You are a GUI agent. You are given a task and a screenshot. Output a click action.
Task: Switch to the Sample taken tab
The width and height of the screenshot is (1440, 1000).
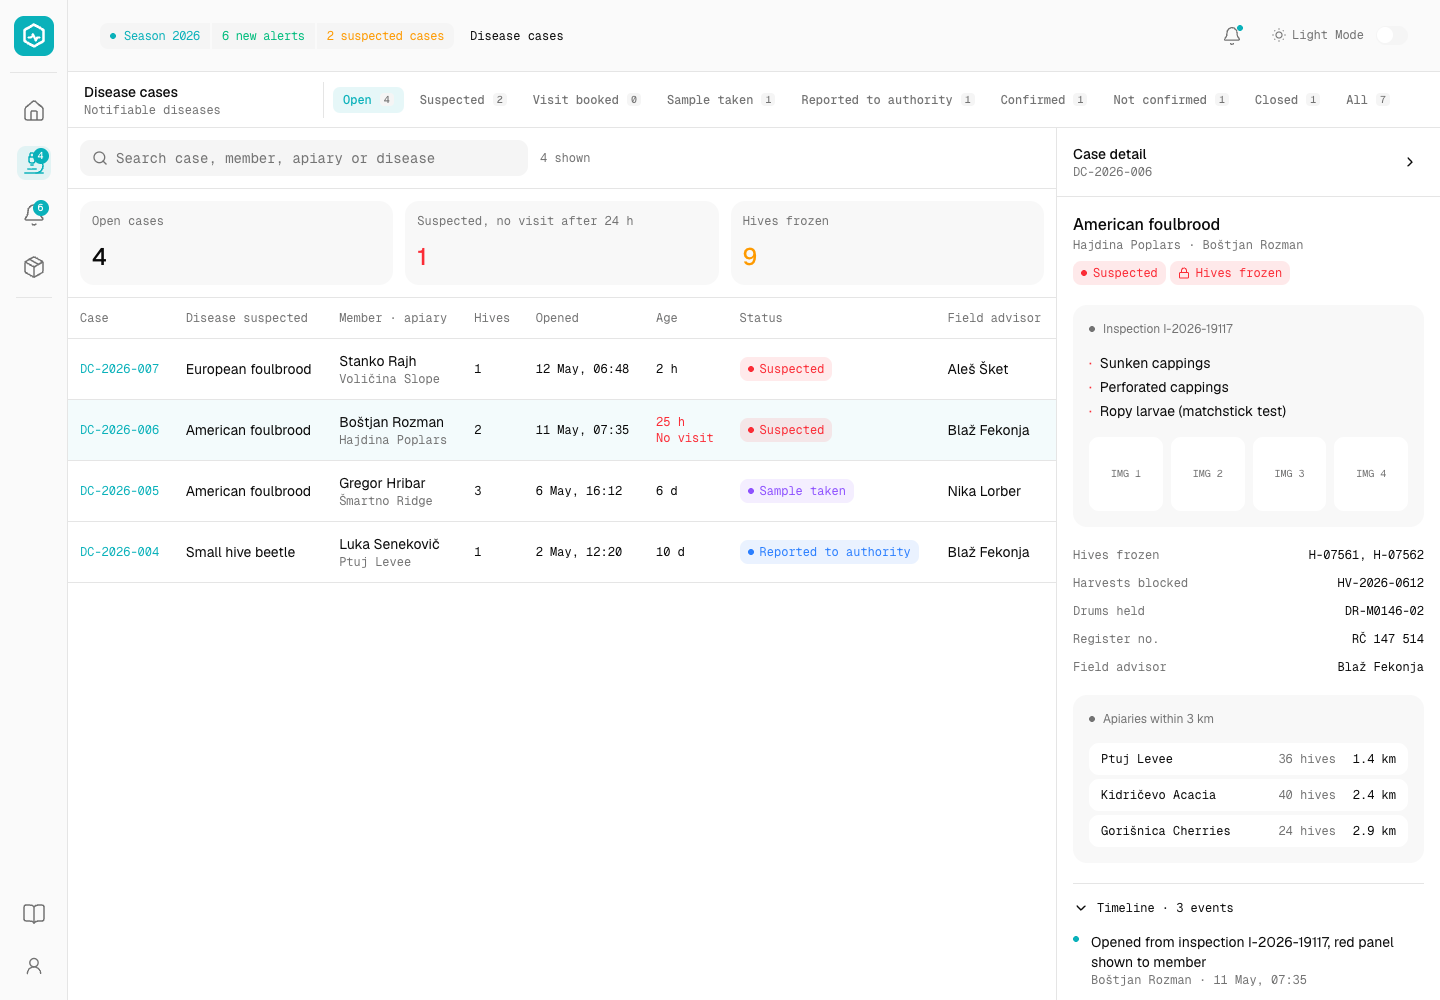click(x=720, y=100)
